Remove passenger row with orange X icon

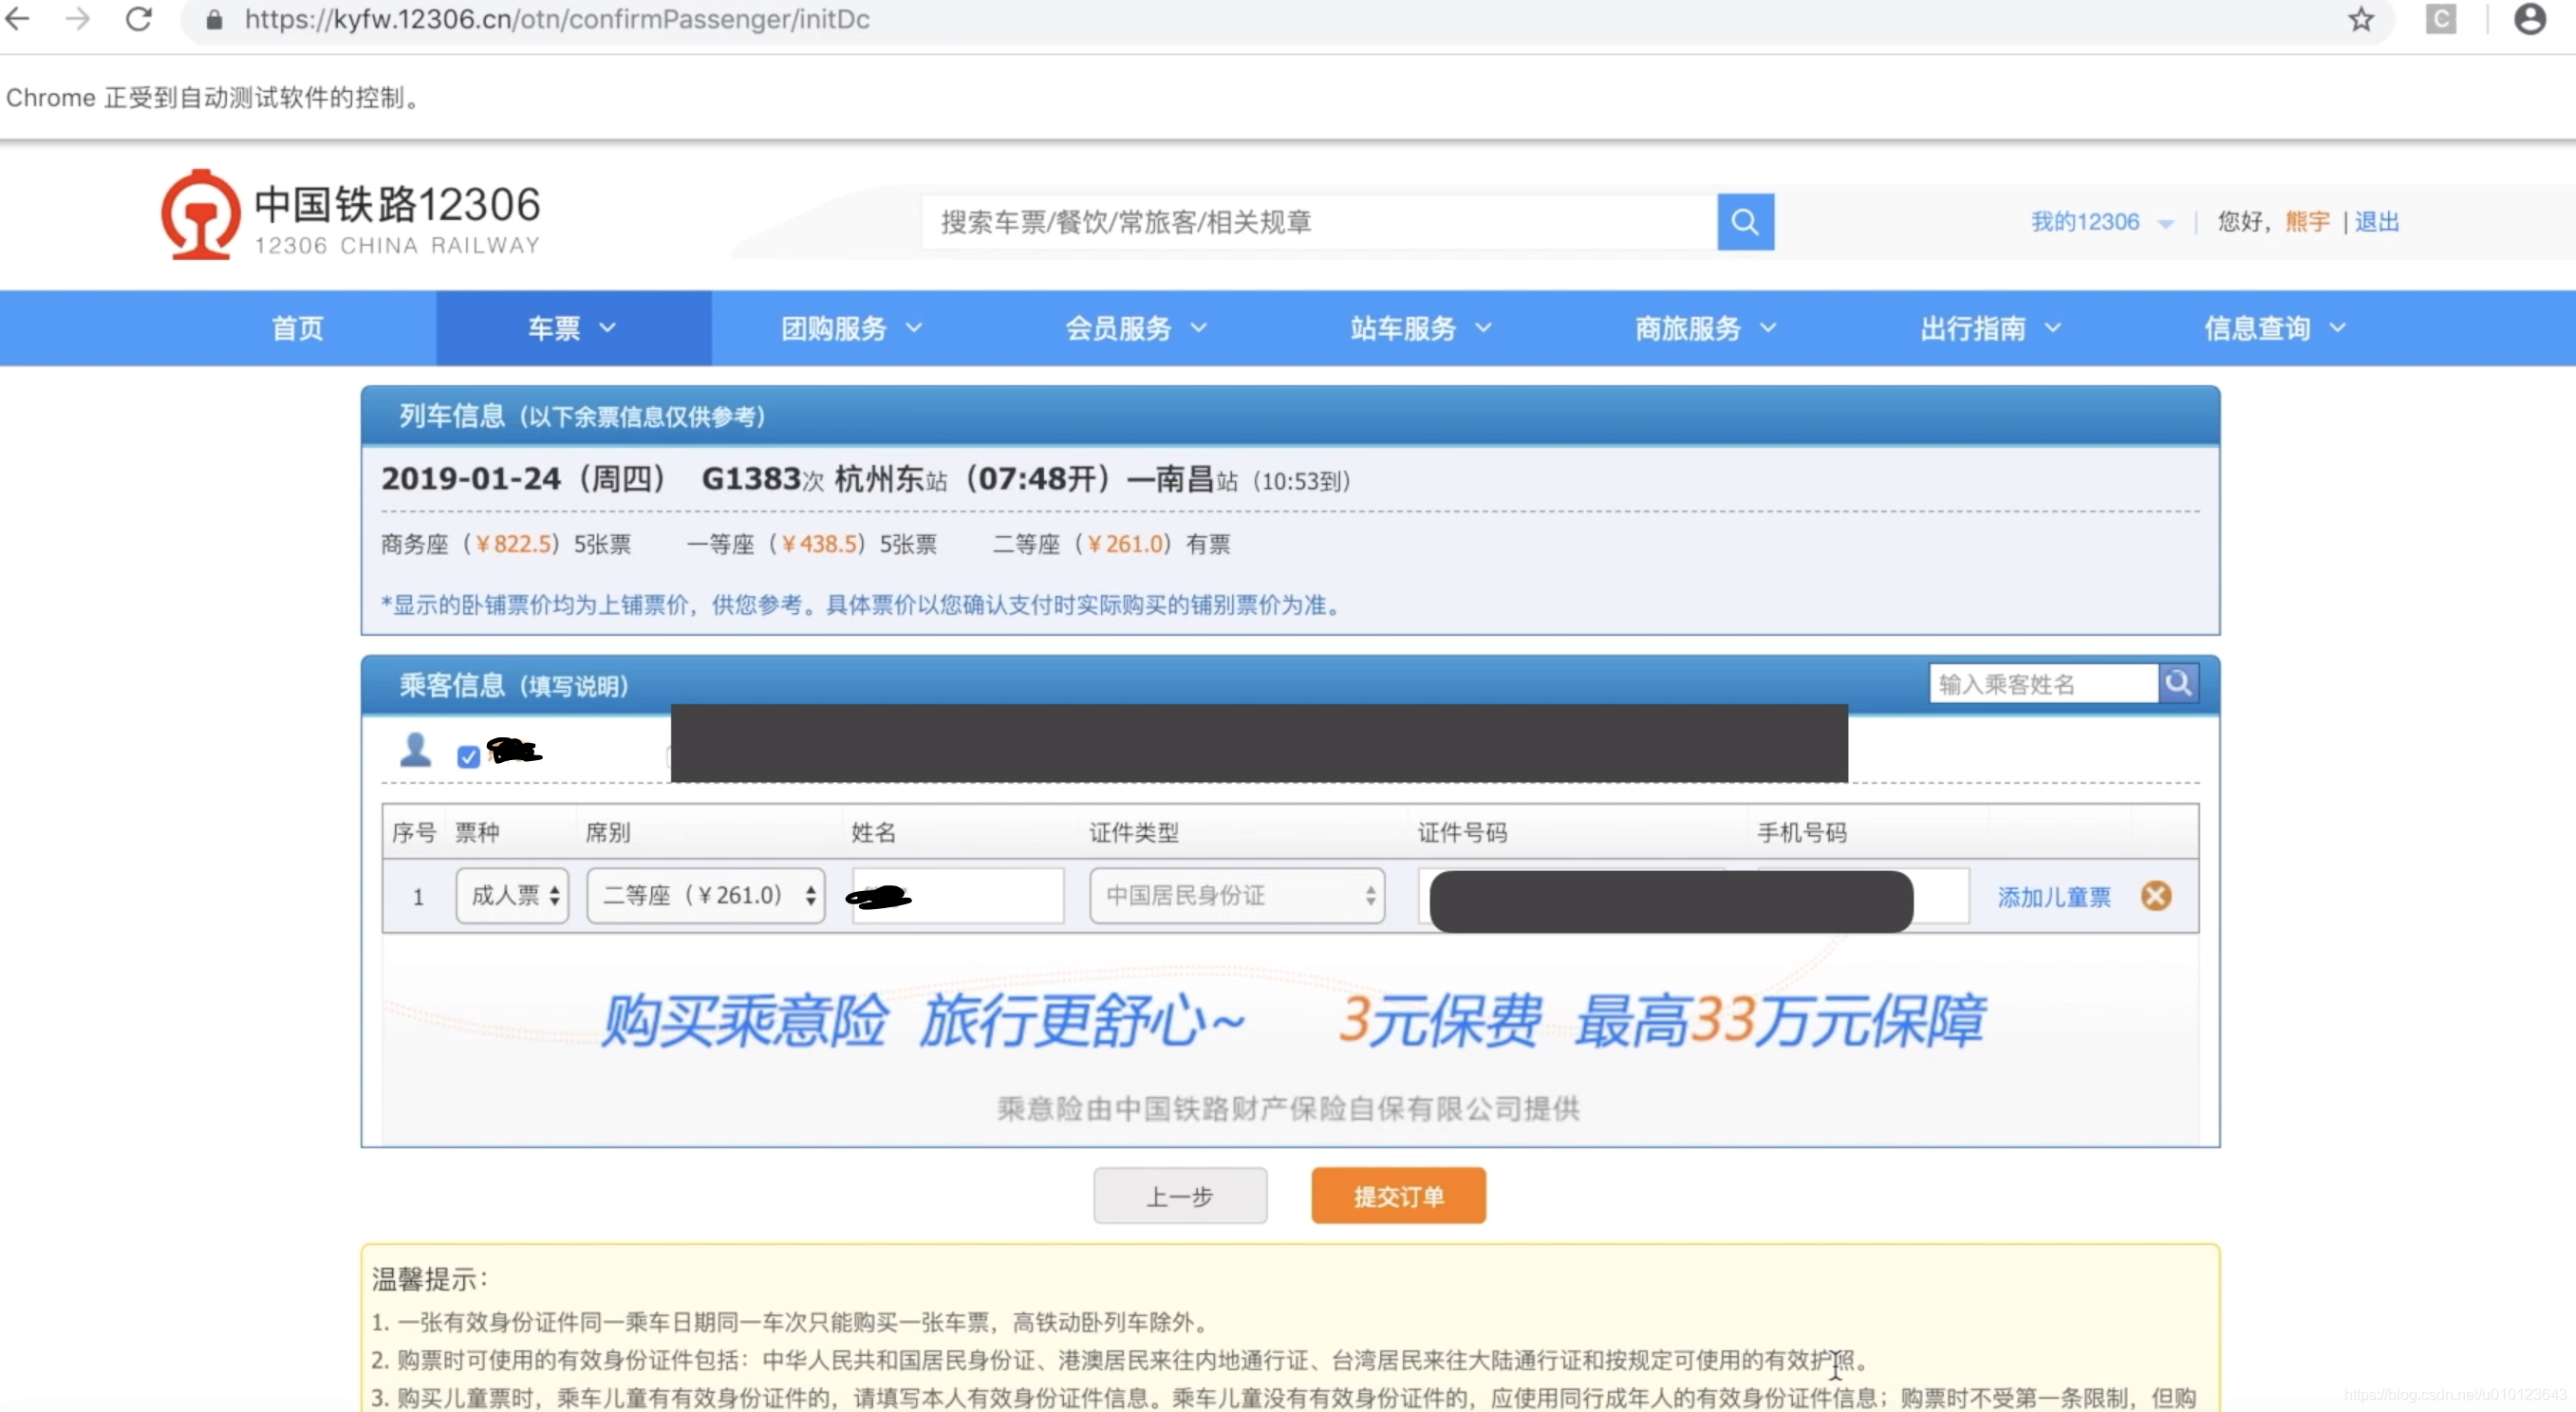pyautogui.click(x=2156, y=896)
